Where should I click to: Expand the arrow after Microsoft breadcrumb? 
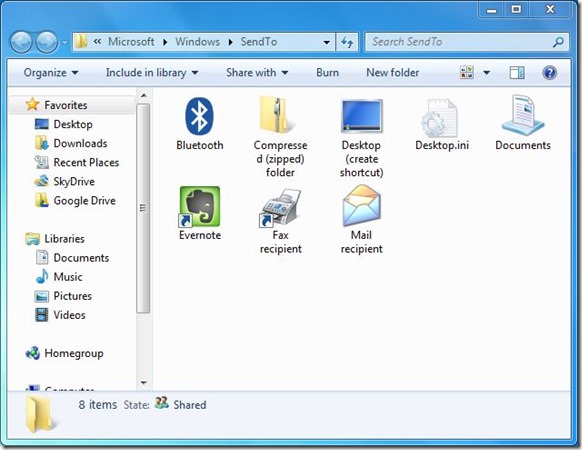coord(165,42)
